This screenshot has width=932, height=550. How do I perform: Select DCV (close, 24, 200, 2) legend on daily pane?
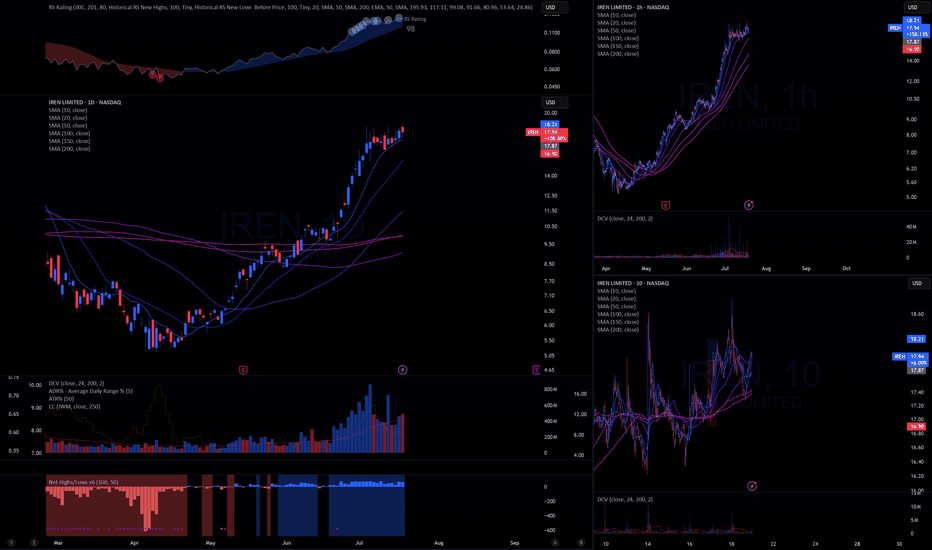pyautogui.click(x=76, y=384)
